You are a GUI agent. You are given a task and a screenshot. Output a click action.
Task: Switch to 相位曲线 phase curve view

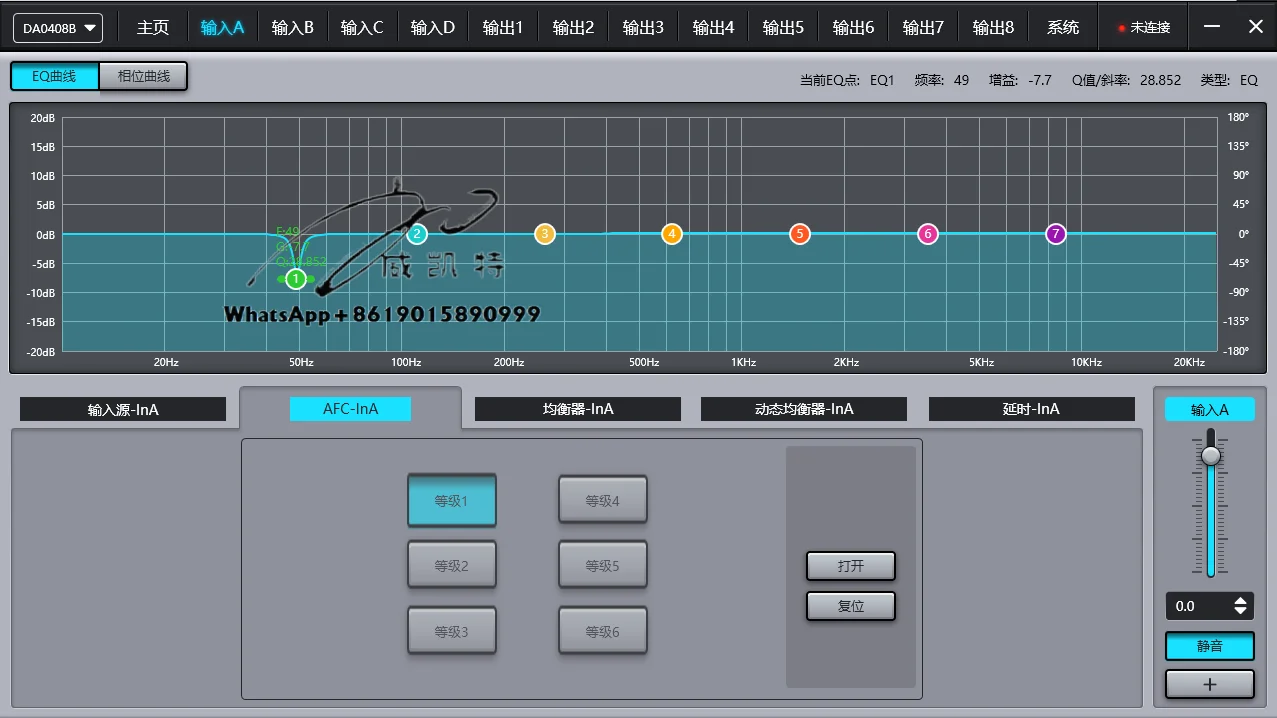point(143,76)
